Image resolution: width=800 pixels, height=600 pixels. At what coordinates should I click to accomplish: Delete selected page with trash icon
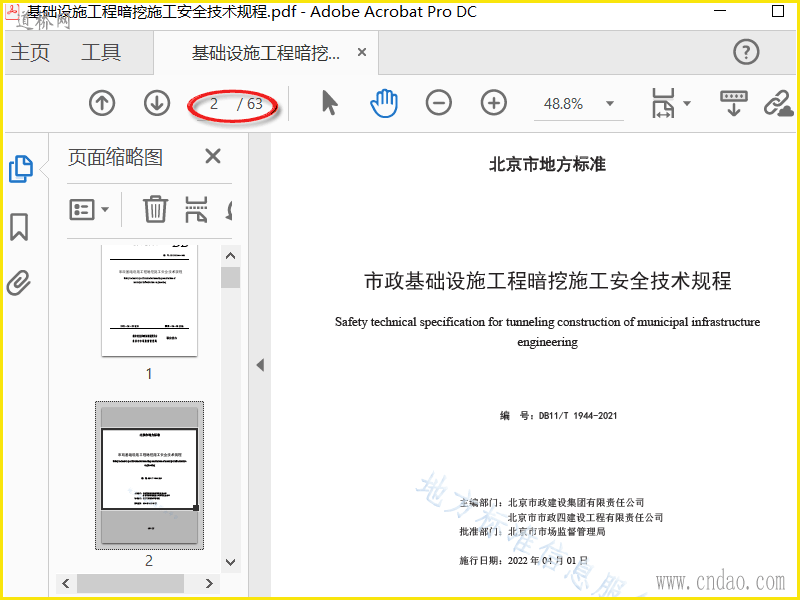point(155,209)
